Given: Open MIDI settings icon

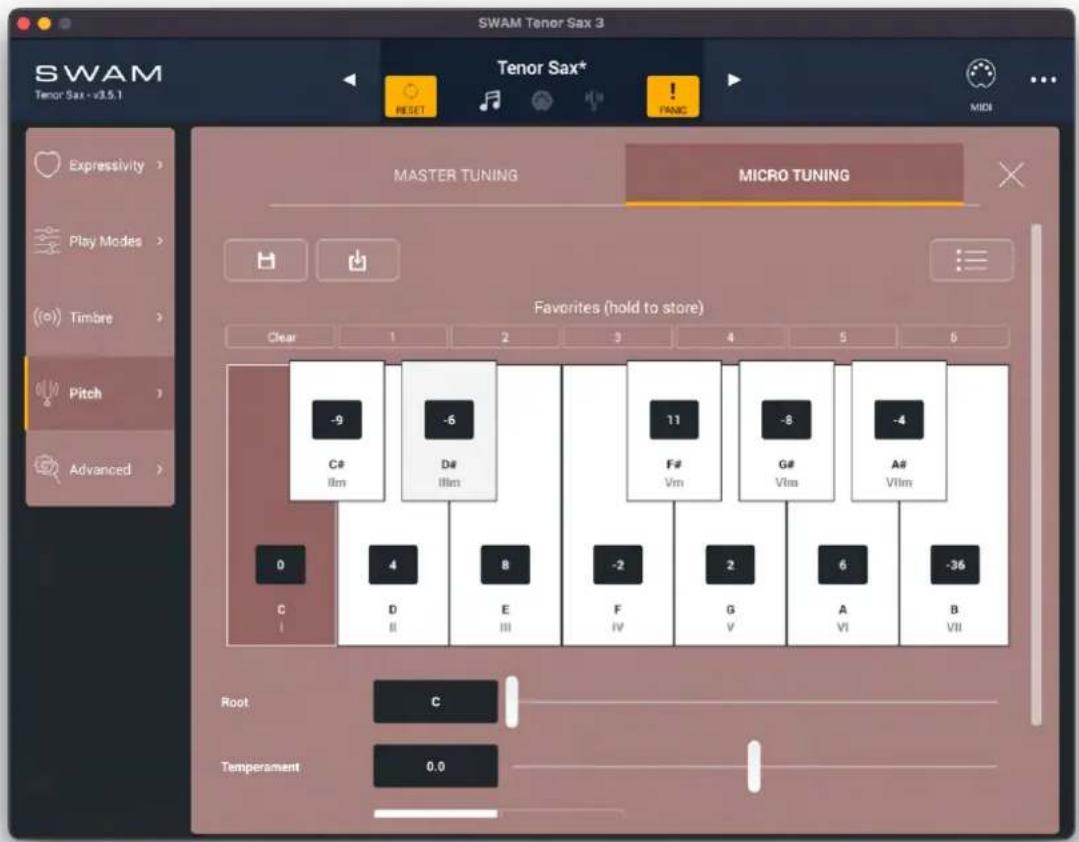Looking at the screenshot, I should pos(981,85).
